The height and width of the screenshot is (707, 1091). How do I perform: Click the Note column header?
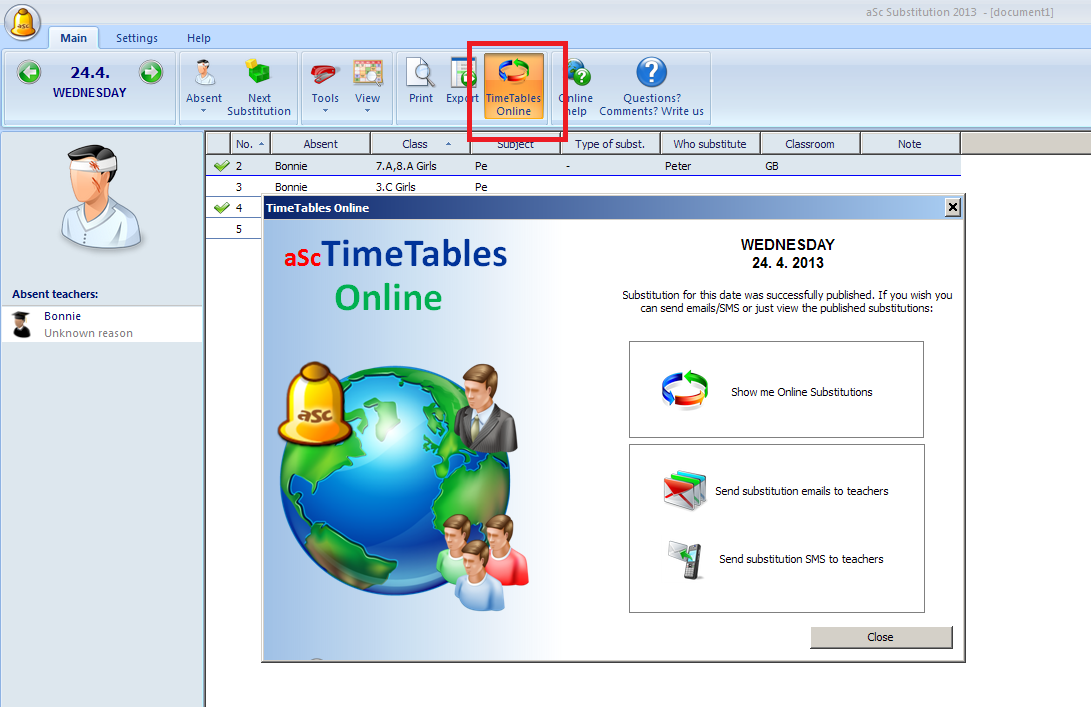coord(909,144)
